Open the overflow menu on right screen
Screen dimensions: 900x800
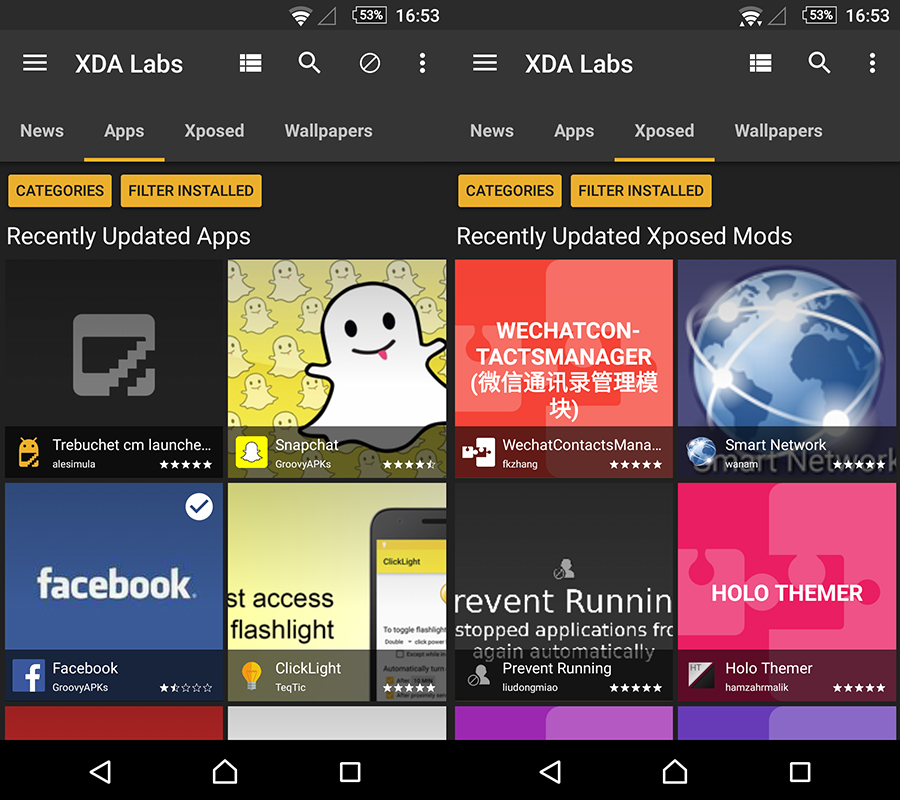pos(872,64)
